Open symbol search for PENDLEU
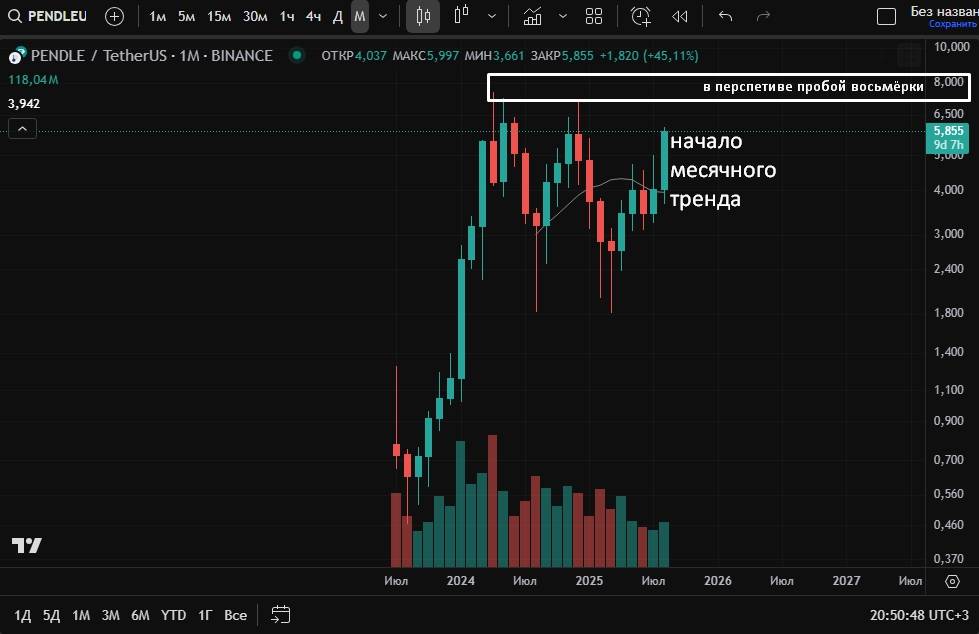 [x=50, y=16]
